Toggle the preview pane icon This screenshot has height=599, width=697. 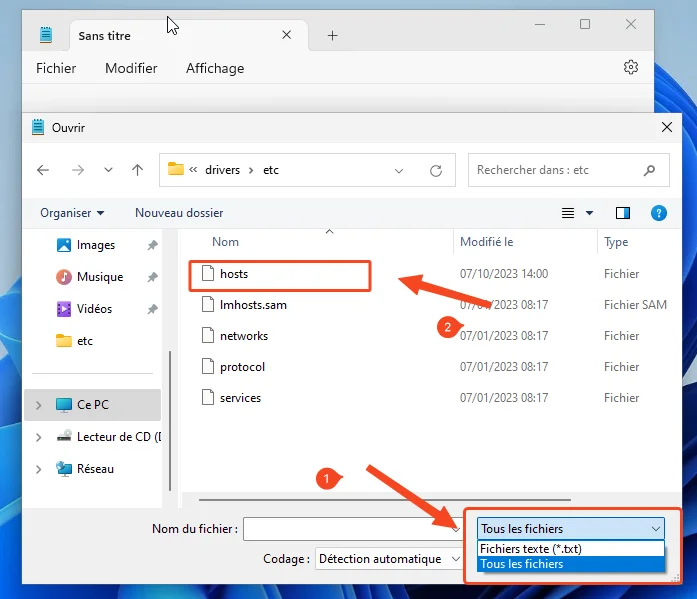coord(623,213)
